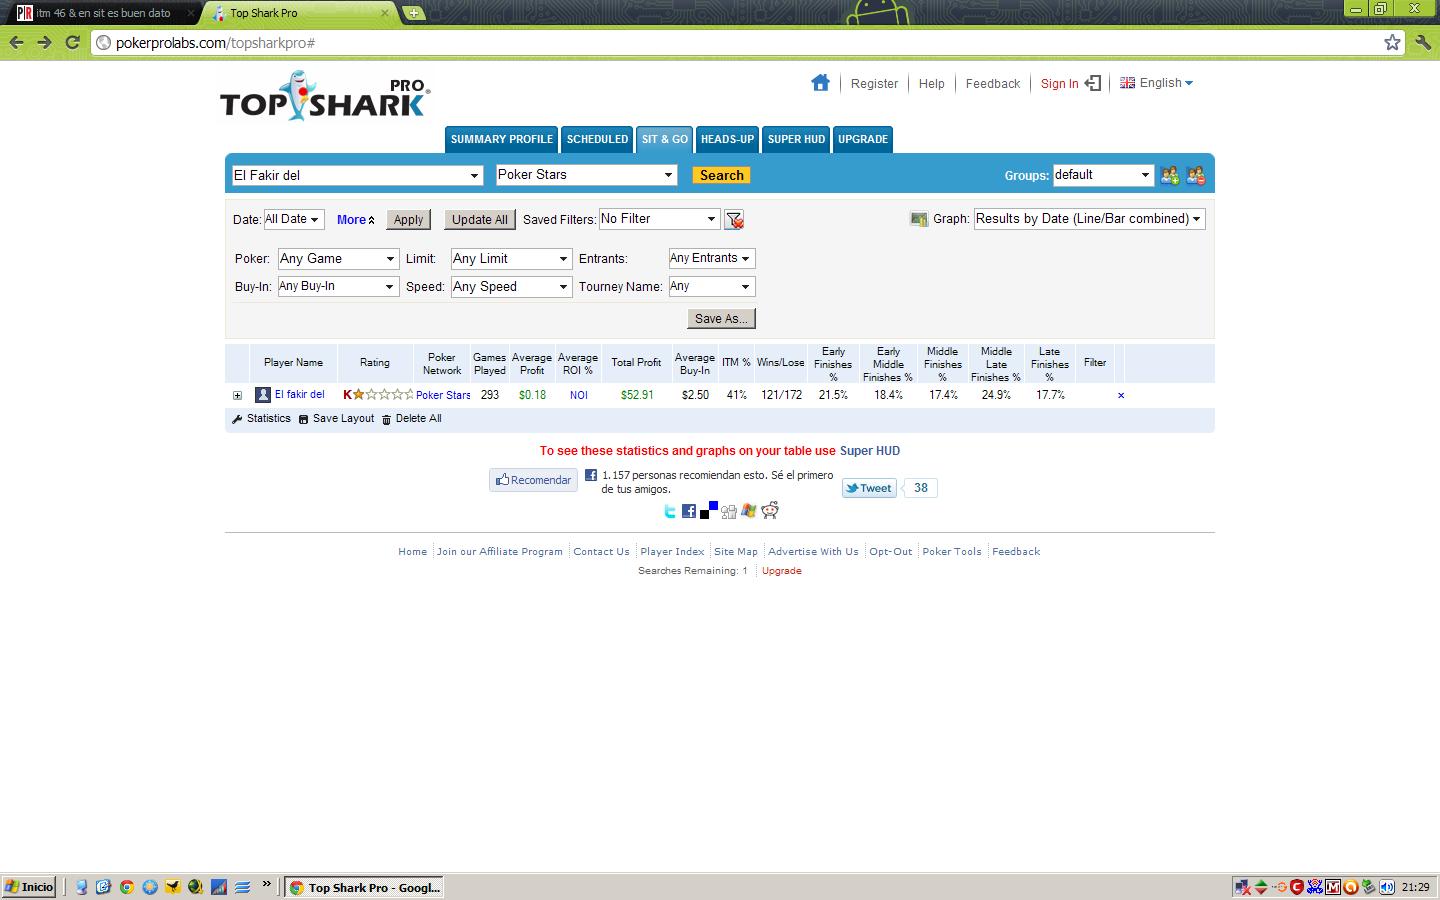Open a new browser tab

tap(413, 13)
